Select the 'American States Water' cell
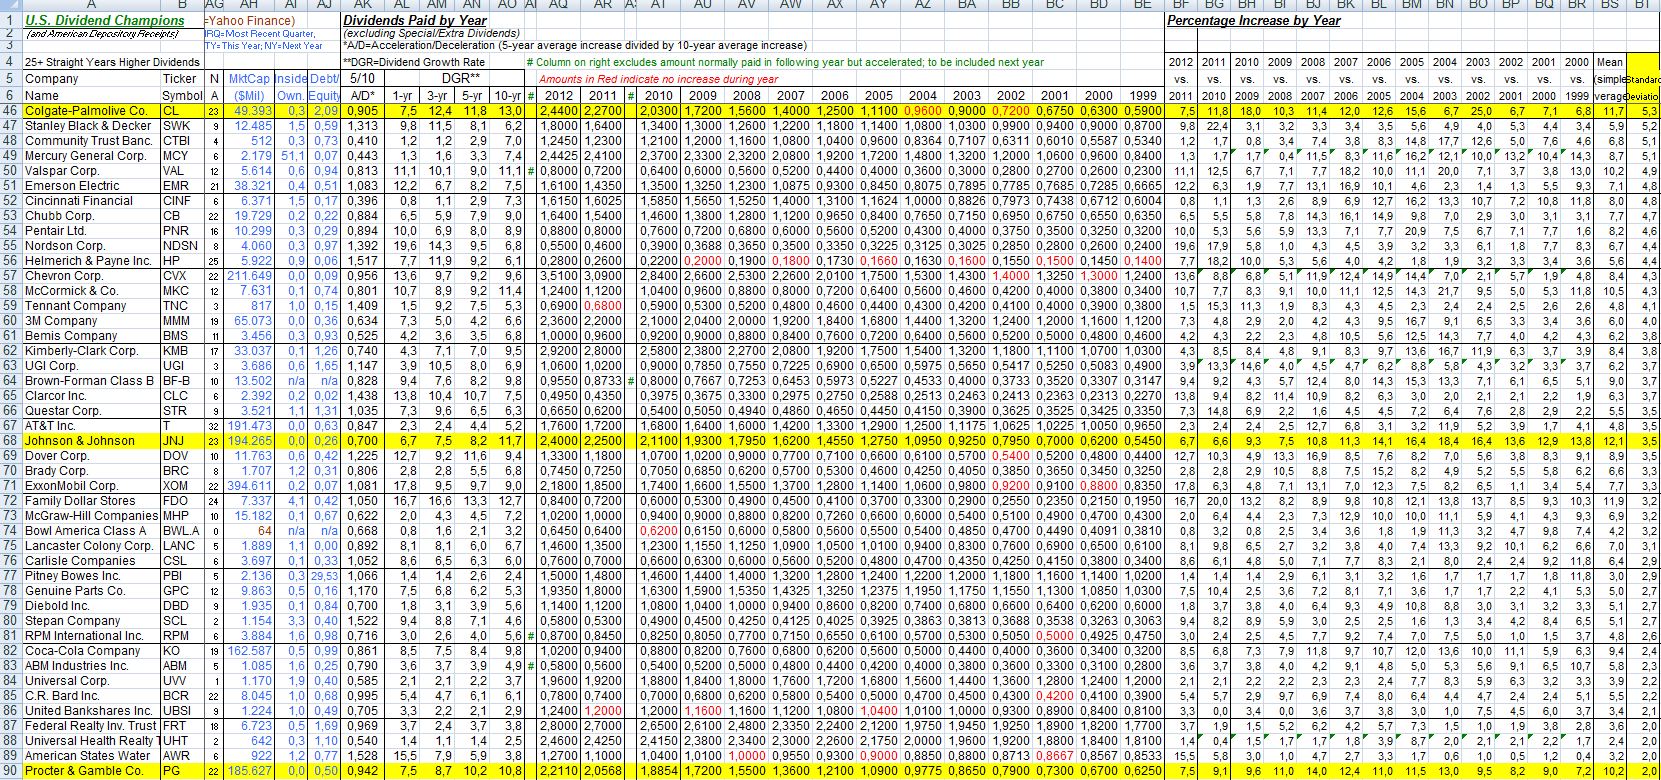This screenshot has height=780, width=1661. point(91,756)
